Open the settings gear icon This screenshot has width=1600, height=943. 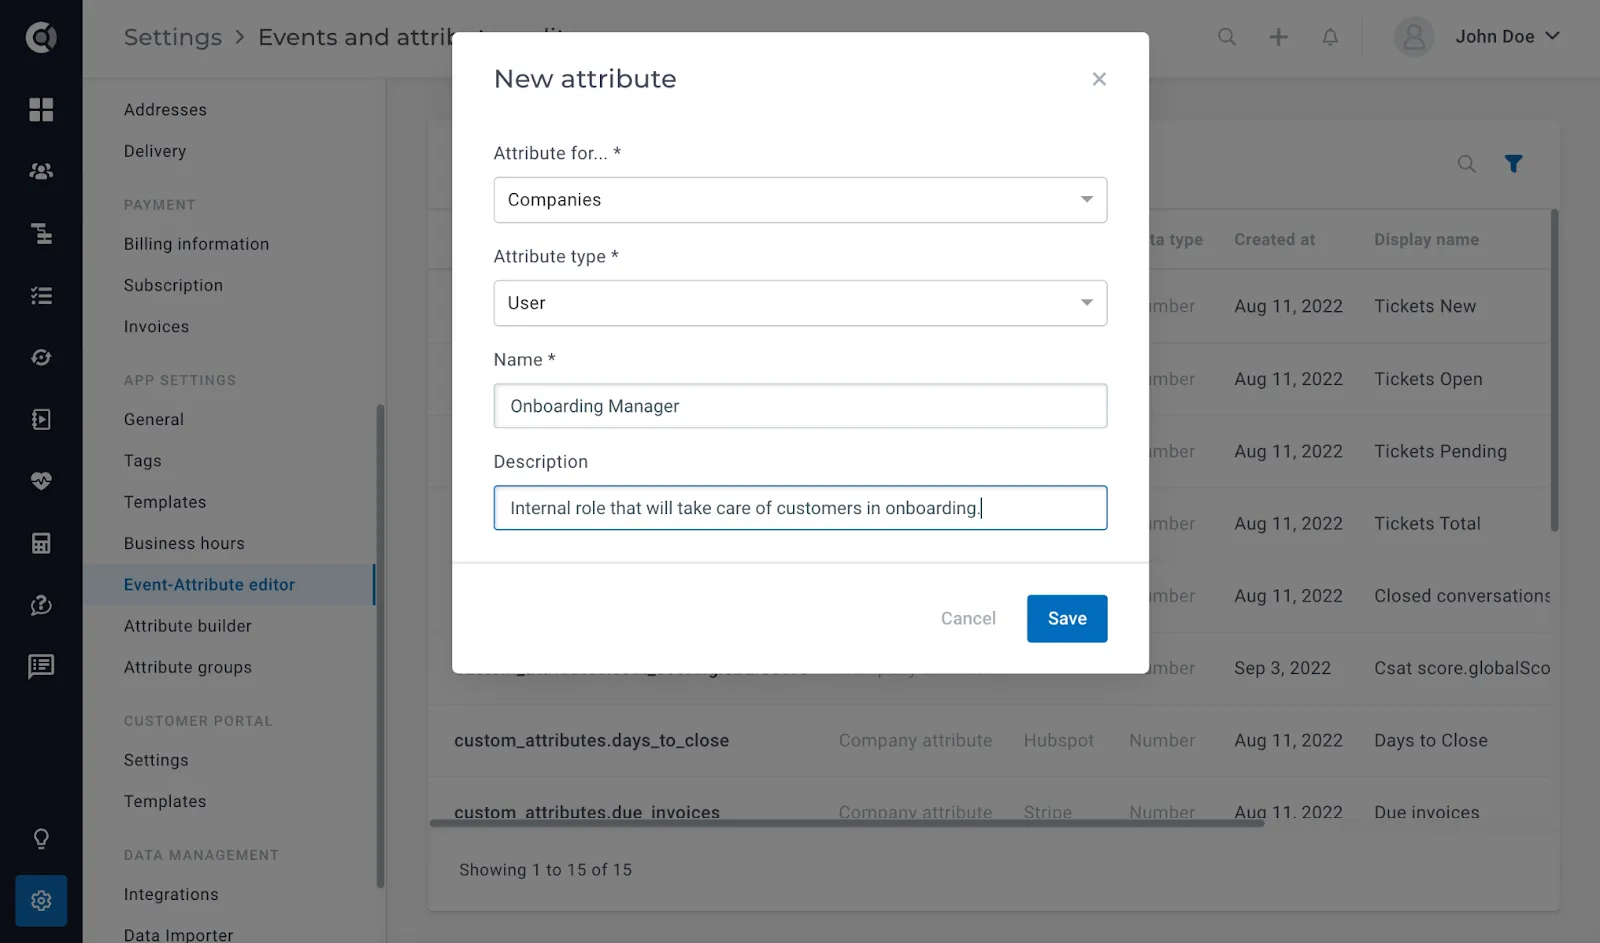[41, 900]
